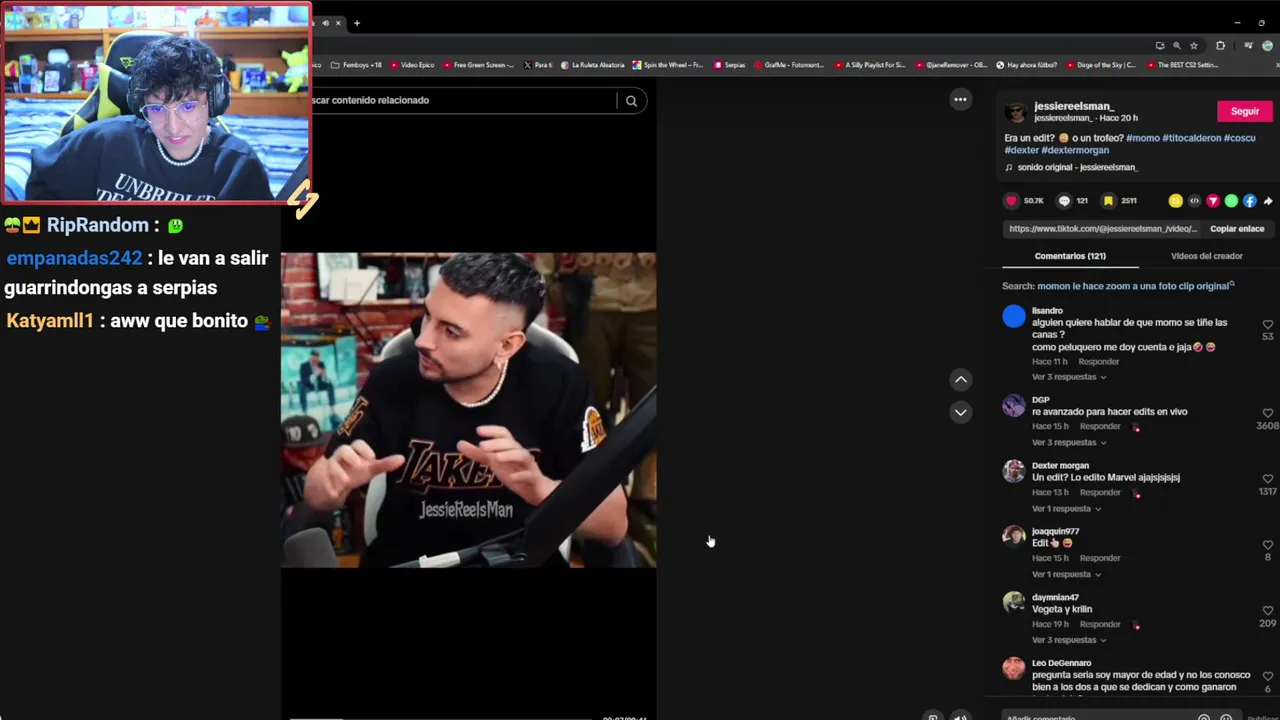The image size is (1280, 720).
Task: Expand 'Ver 1 respuesta' under Dexter morgan's comment
Action: 1066,508
